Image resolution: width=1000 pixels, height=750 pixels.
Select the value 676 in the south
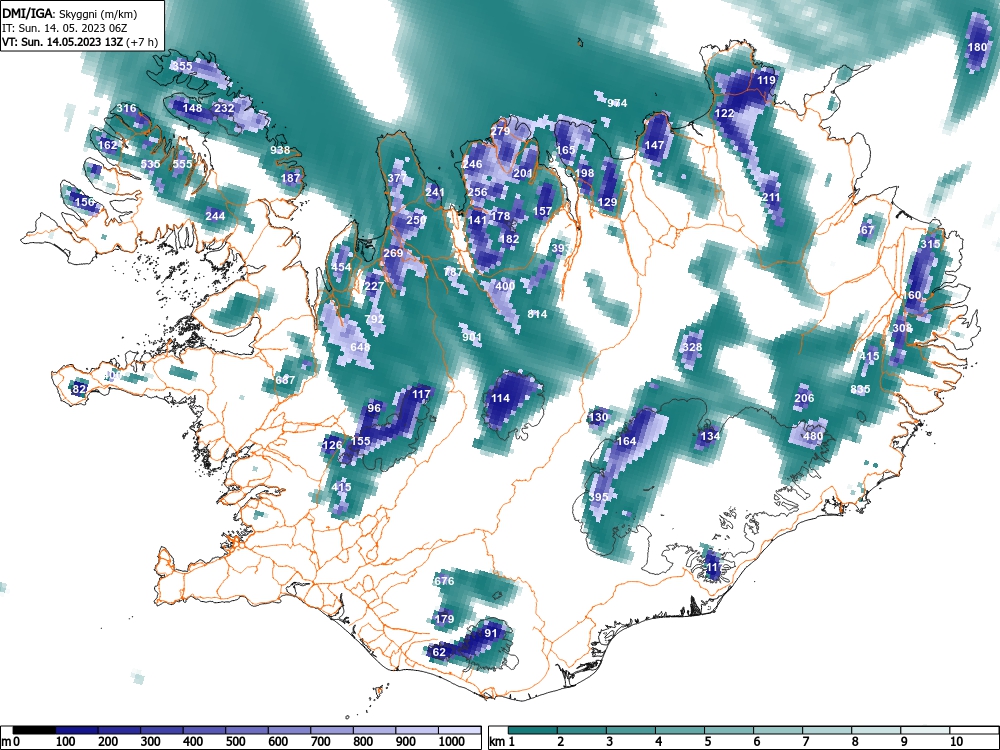pyautogui.click(x=445, y=581)
